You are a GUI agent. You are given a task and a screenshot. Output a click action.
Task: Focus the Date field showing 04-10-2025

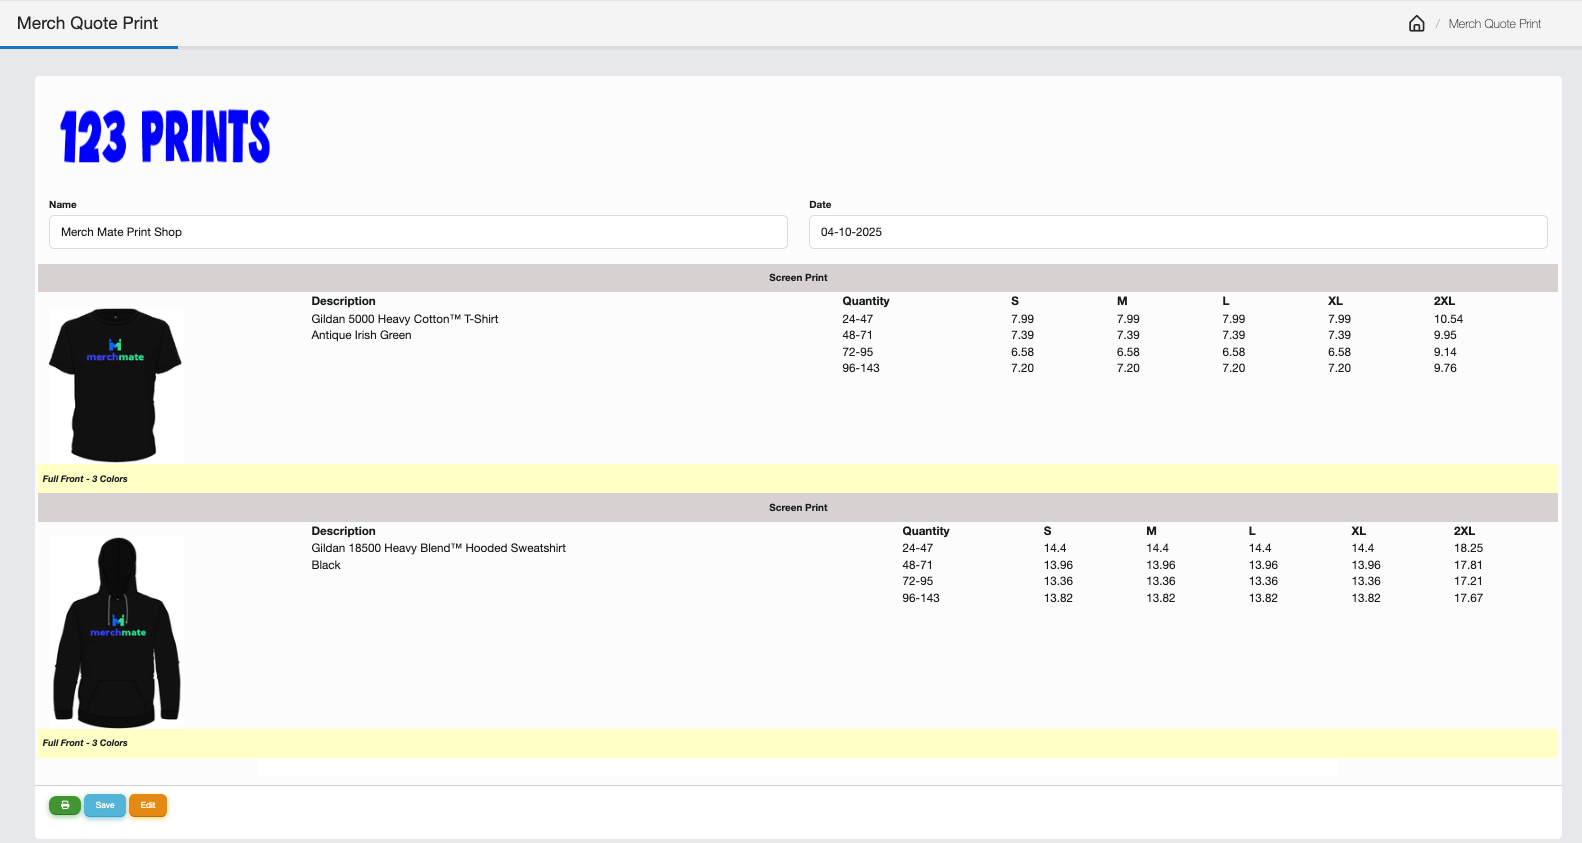[x=1177, y=232]
